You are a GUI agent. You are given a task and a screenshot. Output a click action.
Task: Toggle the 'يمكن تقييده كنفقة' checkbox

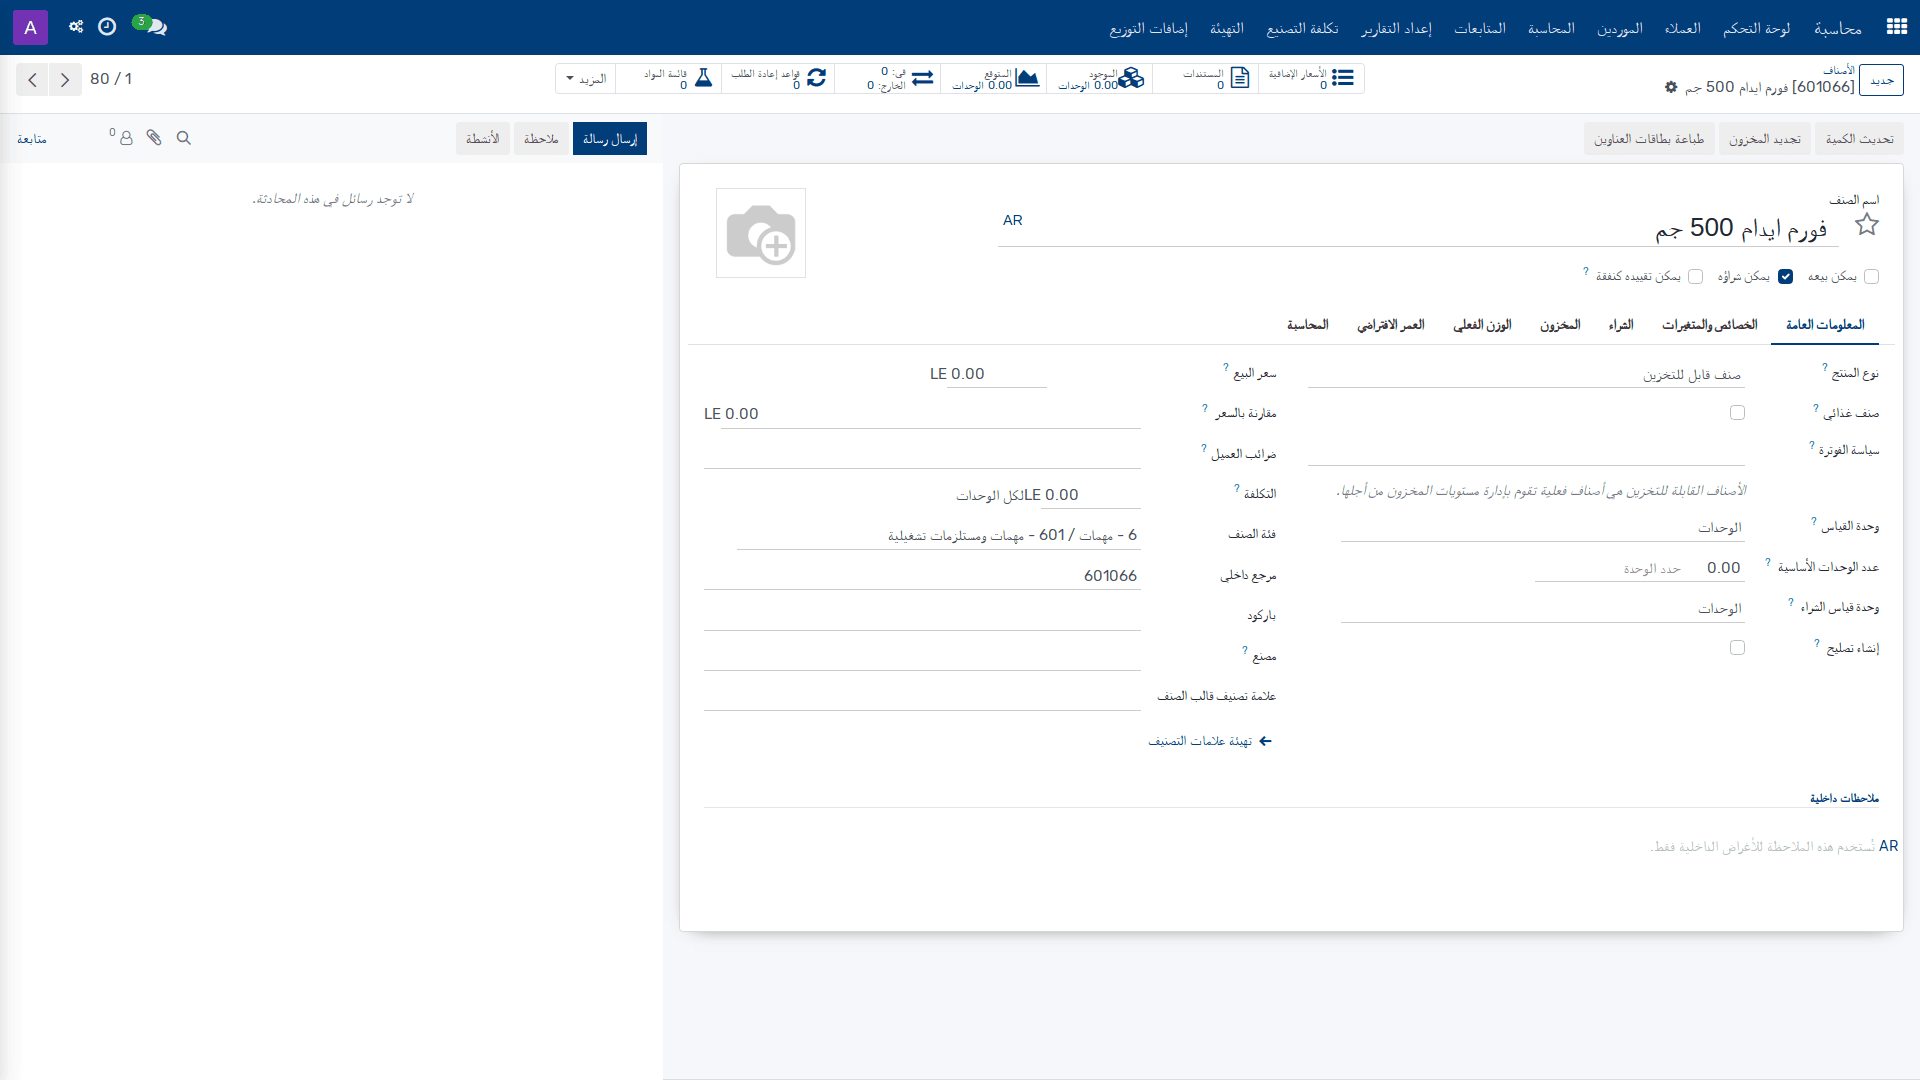(x=1695, y=277)
